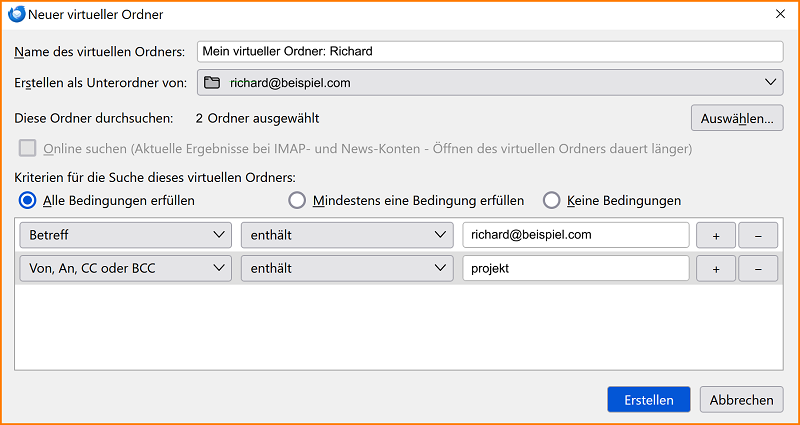Close the Neuer virtueller Ordner dialog

(780, 14)
